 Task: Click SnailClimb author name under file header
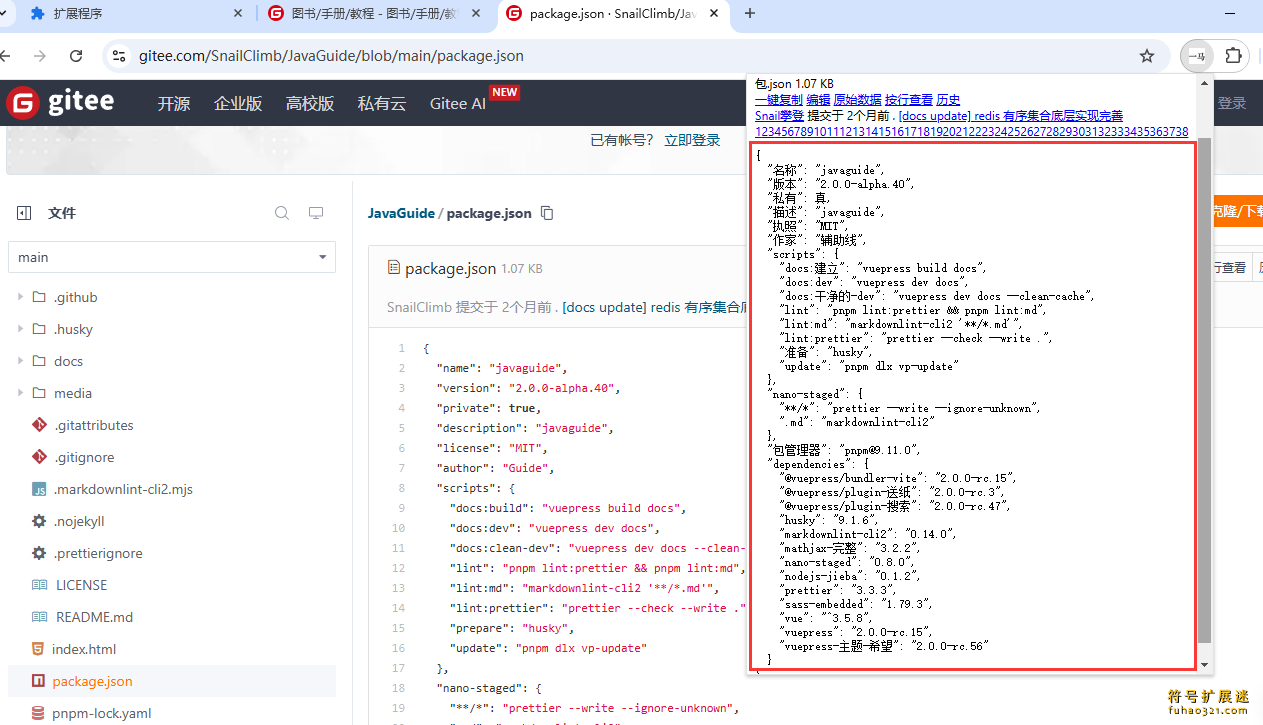[x=419, y=307]
